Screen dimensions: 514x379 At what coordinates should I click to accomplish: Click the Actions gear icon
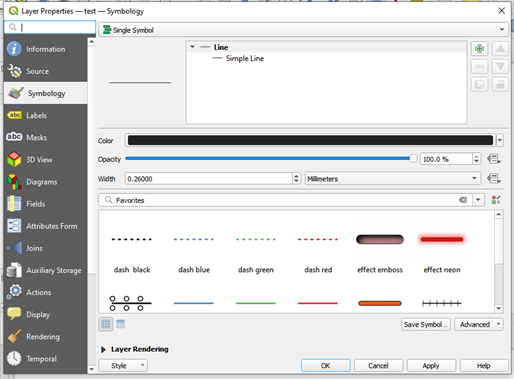[x=14, y=292]
